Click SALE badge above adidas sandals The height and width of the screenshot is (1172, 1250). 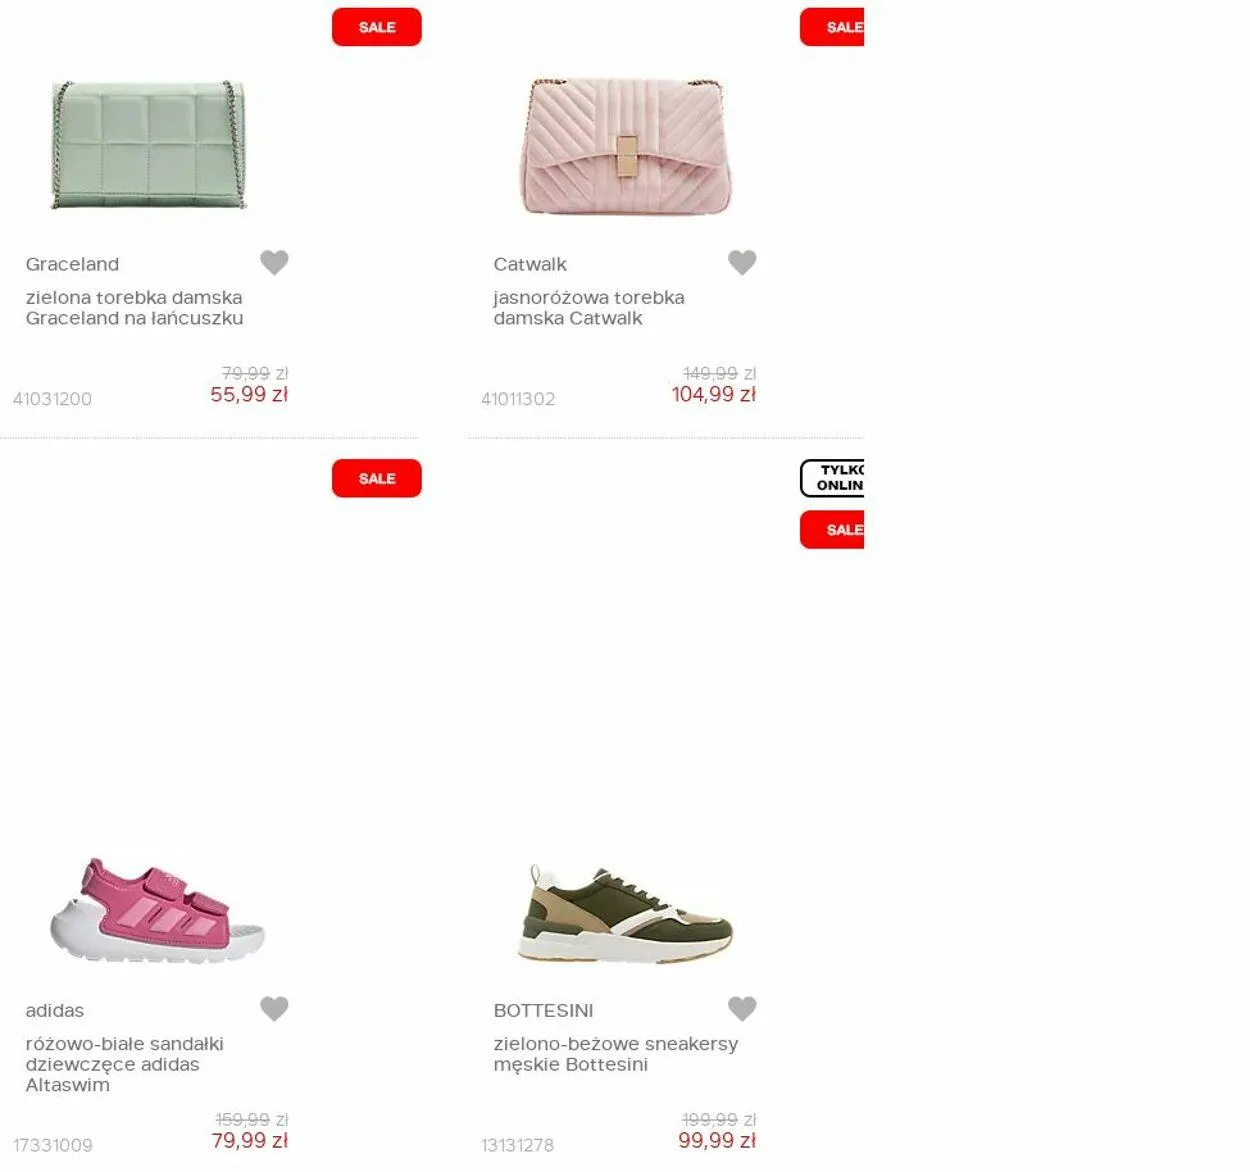377,478
